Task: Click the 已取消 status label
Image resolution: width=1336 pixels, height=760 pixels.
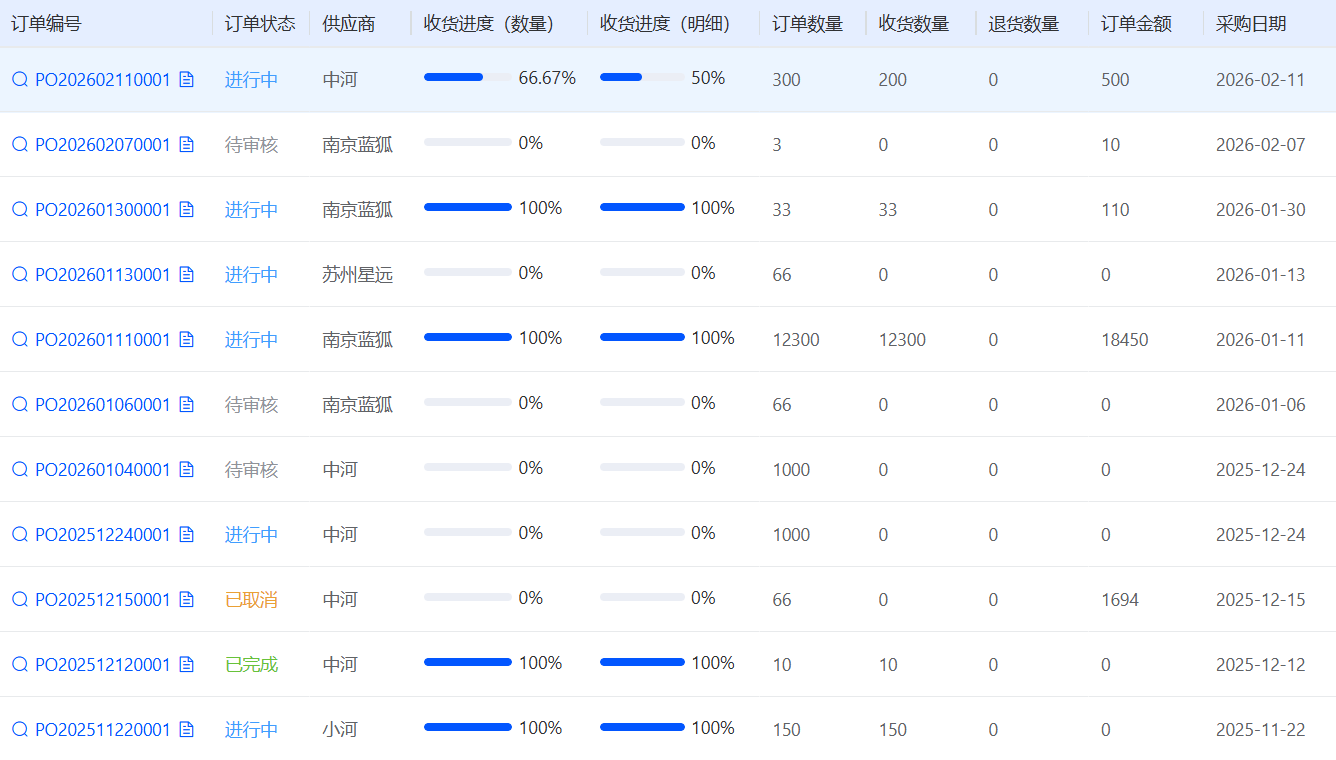Action: pos(251,599)
